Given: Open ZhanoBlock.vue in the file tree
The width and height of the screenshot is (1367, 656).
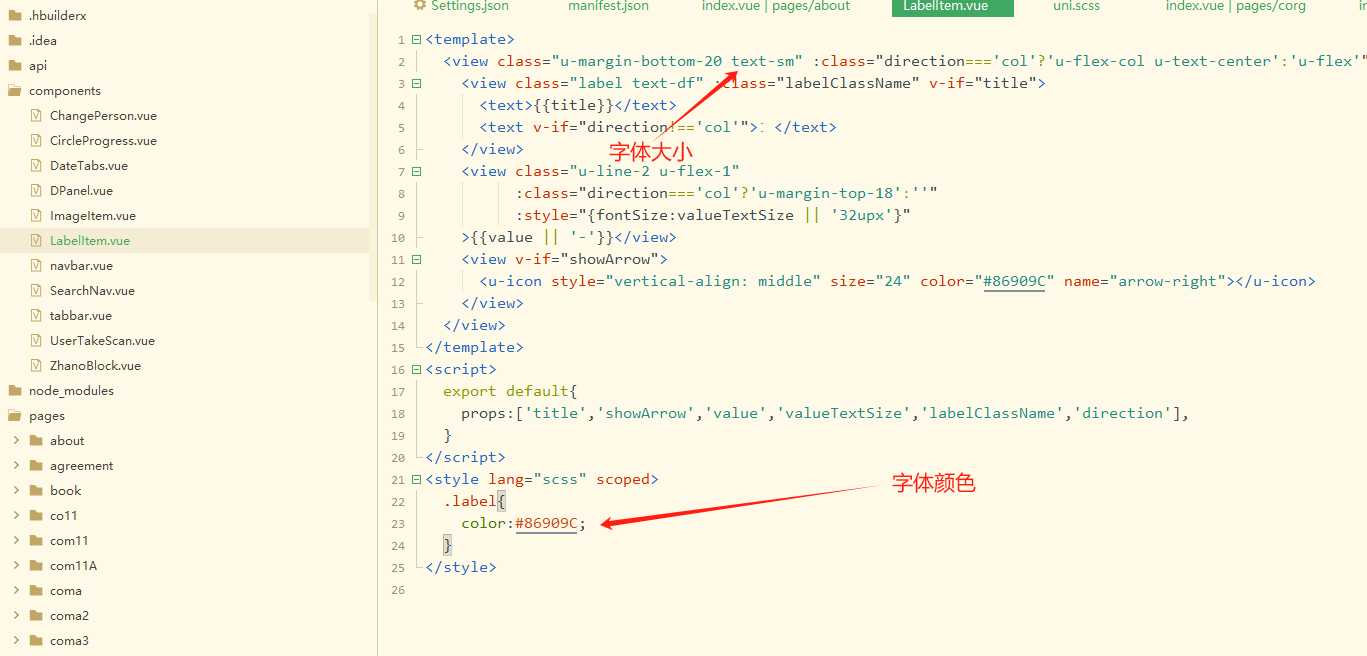Looking at the screenshot, I should (95, 365).
